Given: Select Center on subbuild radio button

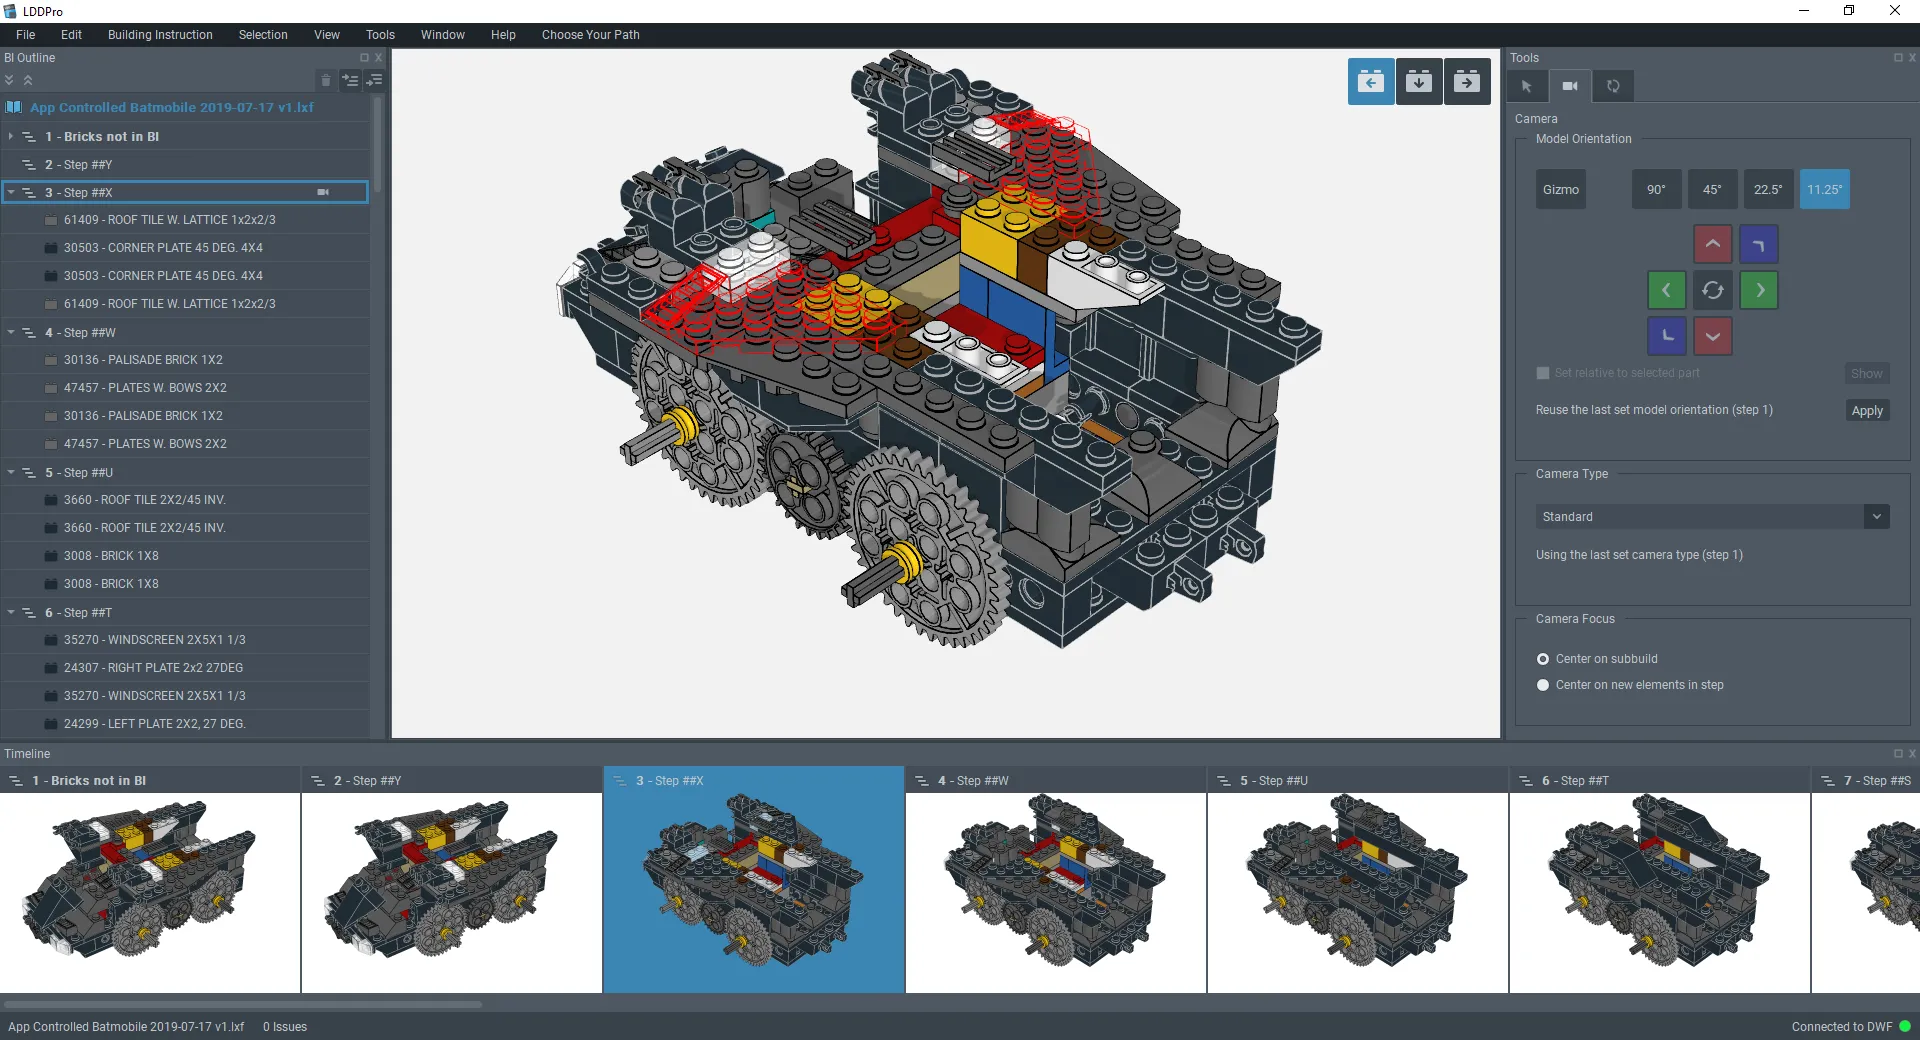Looking at the screenshot, I should [x=1543, y=659].
